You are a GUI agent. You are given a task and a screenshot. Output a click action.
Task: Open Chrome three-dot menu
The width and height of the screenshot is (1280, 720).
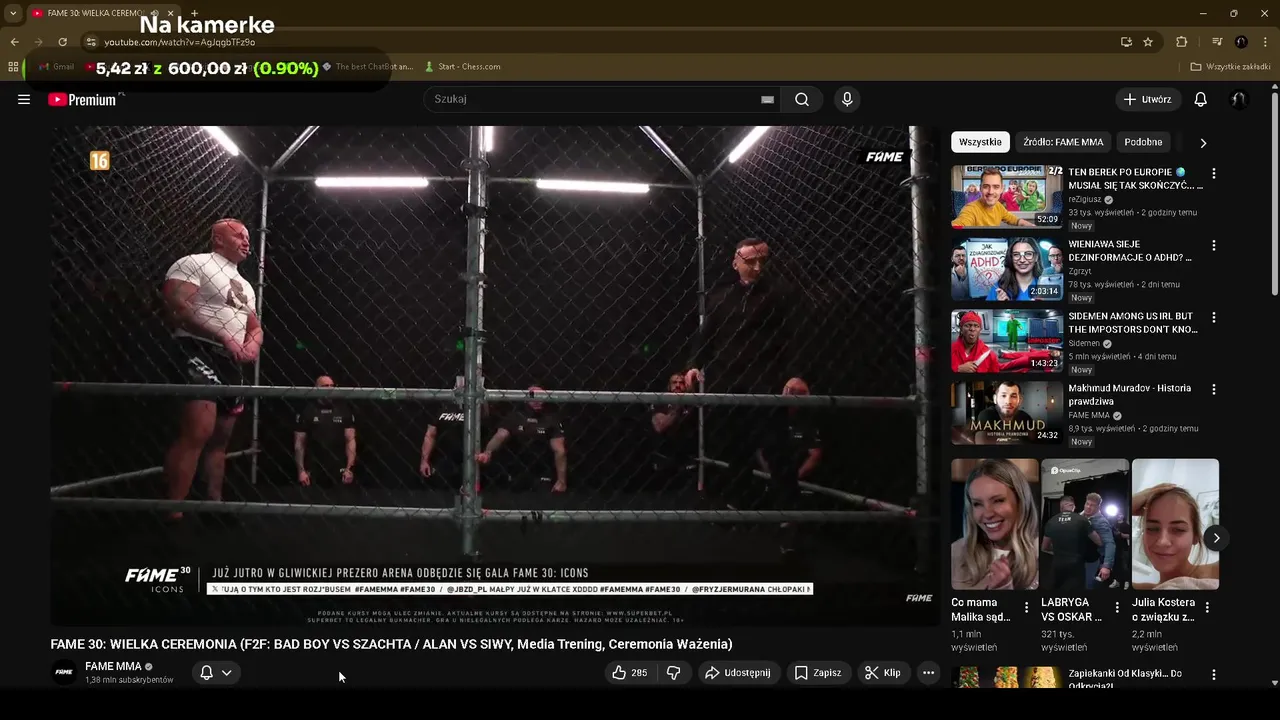click(1265, 42)
